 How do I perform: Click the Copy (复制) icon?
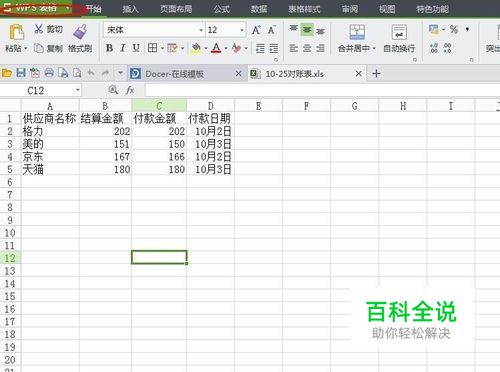[39, 48]
